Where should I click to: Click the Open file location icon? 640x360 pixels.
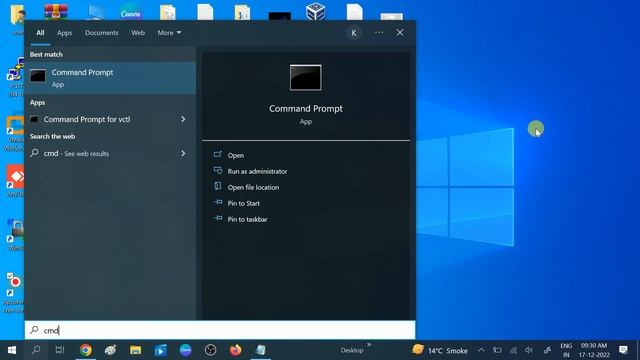point(218,186)
